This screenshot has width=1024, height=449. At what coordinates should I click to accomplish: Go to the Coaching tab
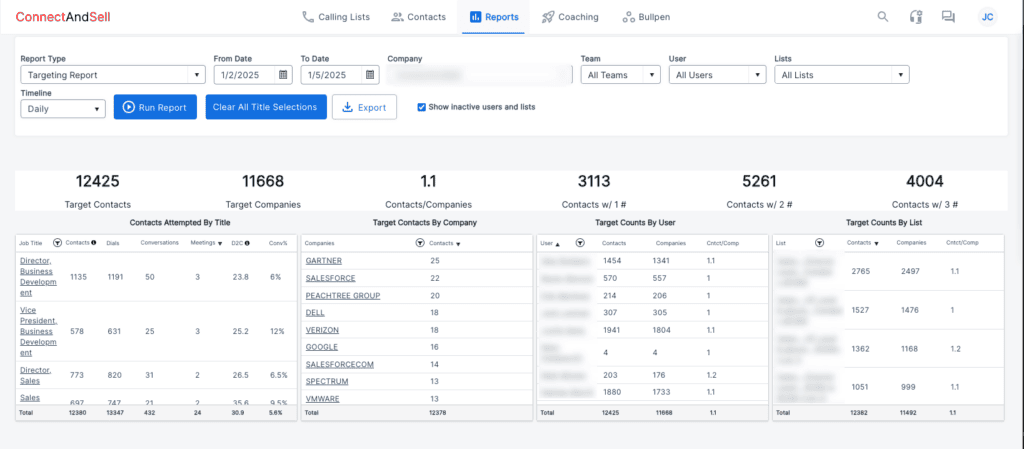[569, 17]
